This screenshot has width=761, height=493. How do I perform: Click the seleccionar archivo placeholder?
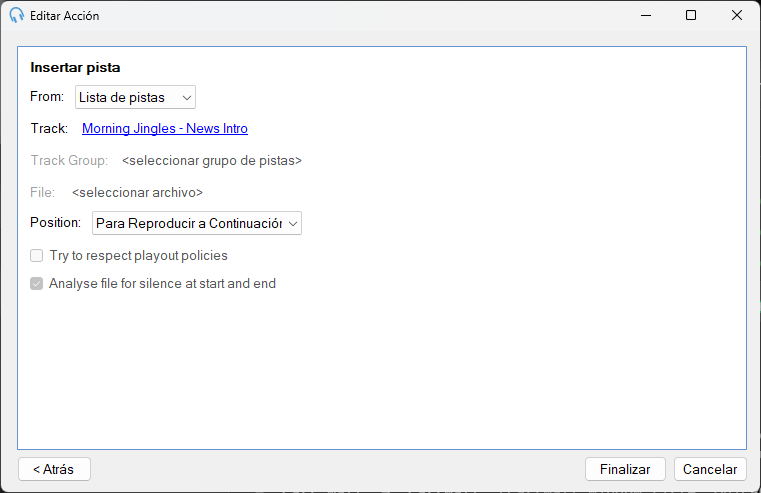click(137, 193)
